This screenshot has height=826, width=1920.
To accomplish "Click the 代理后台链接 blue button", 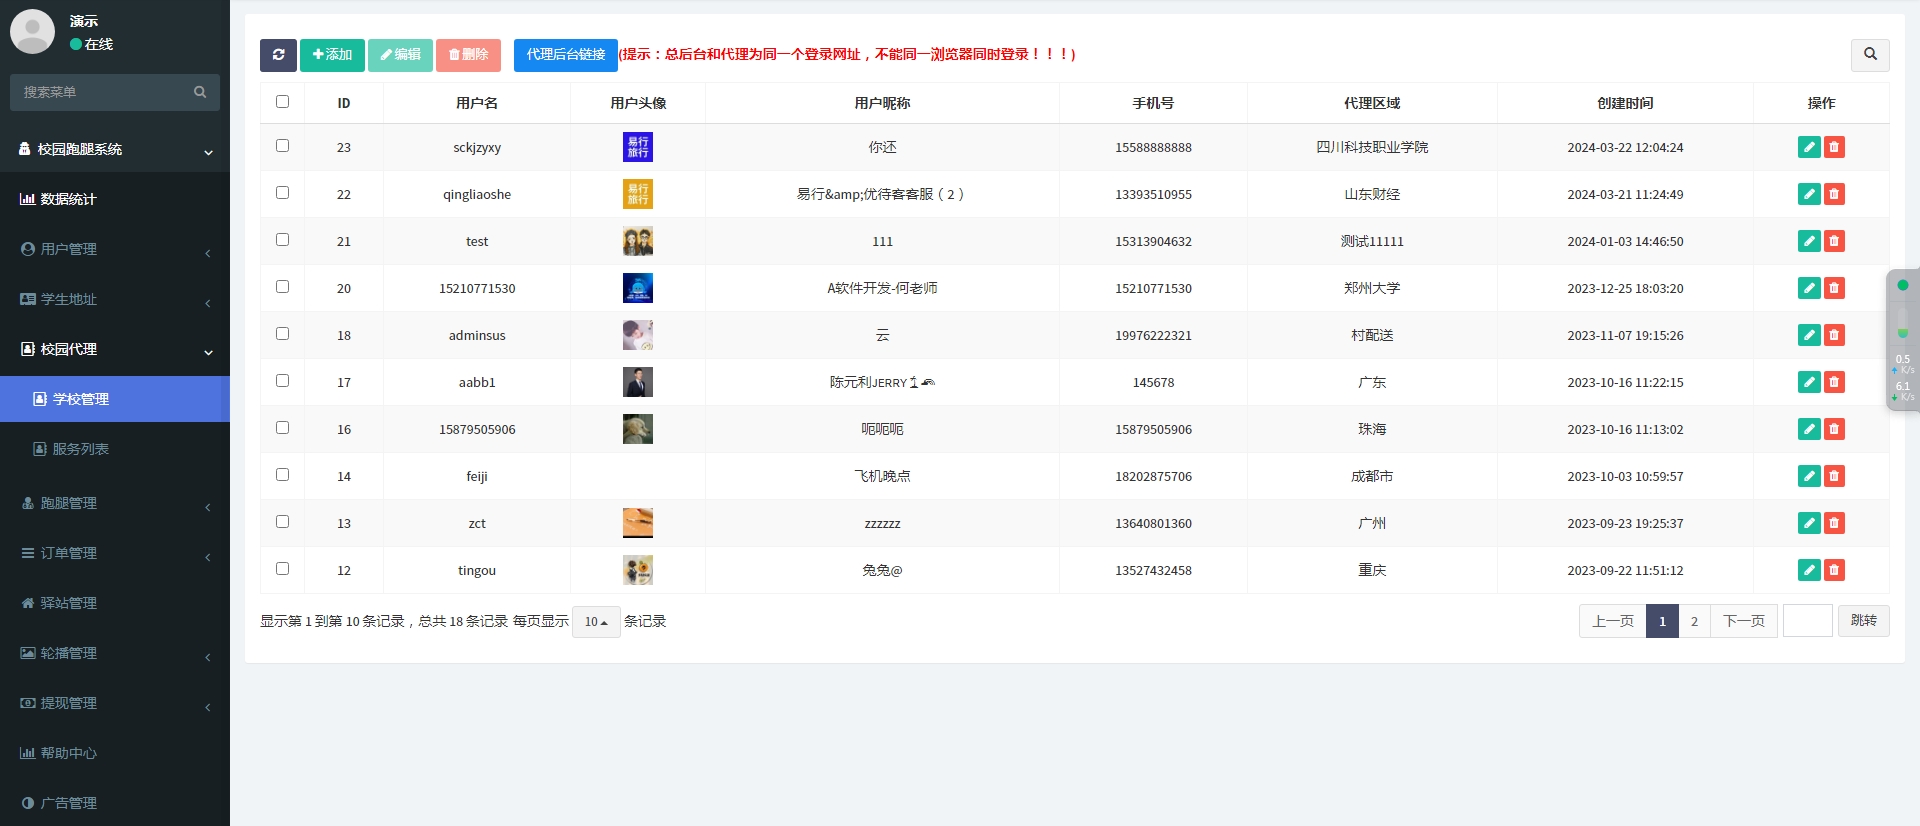I will click(x=565, y=55).
